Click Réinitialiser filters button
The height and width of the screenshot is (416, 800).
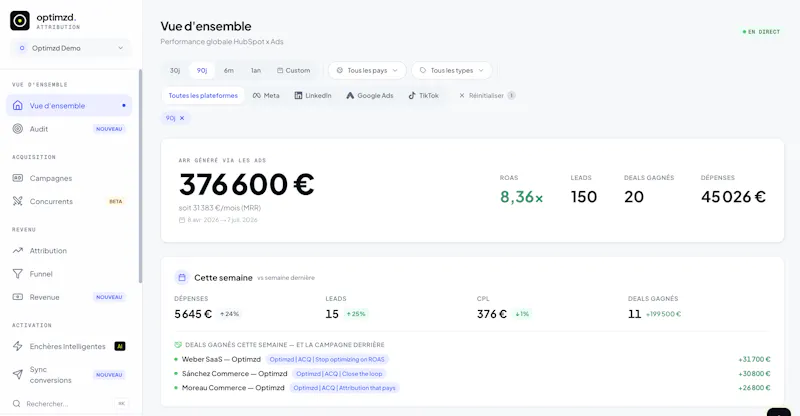click(x=487, y=95)
